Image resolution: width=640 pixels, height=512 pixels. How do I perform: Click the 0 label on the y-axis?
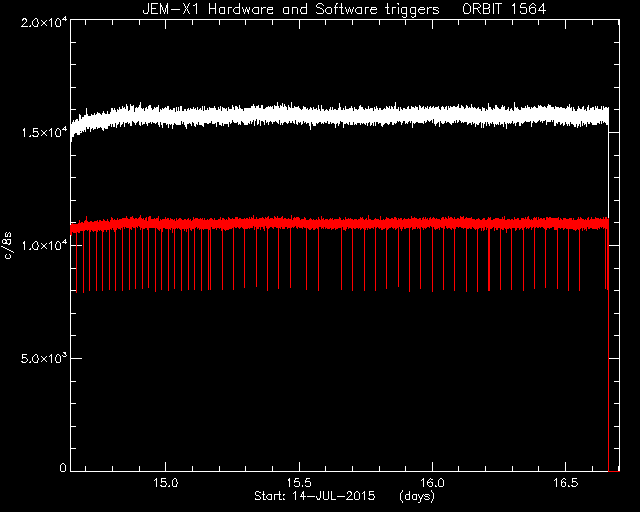[x=62, y=467]
